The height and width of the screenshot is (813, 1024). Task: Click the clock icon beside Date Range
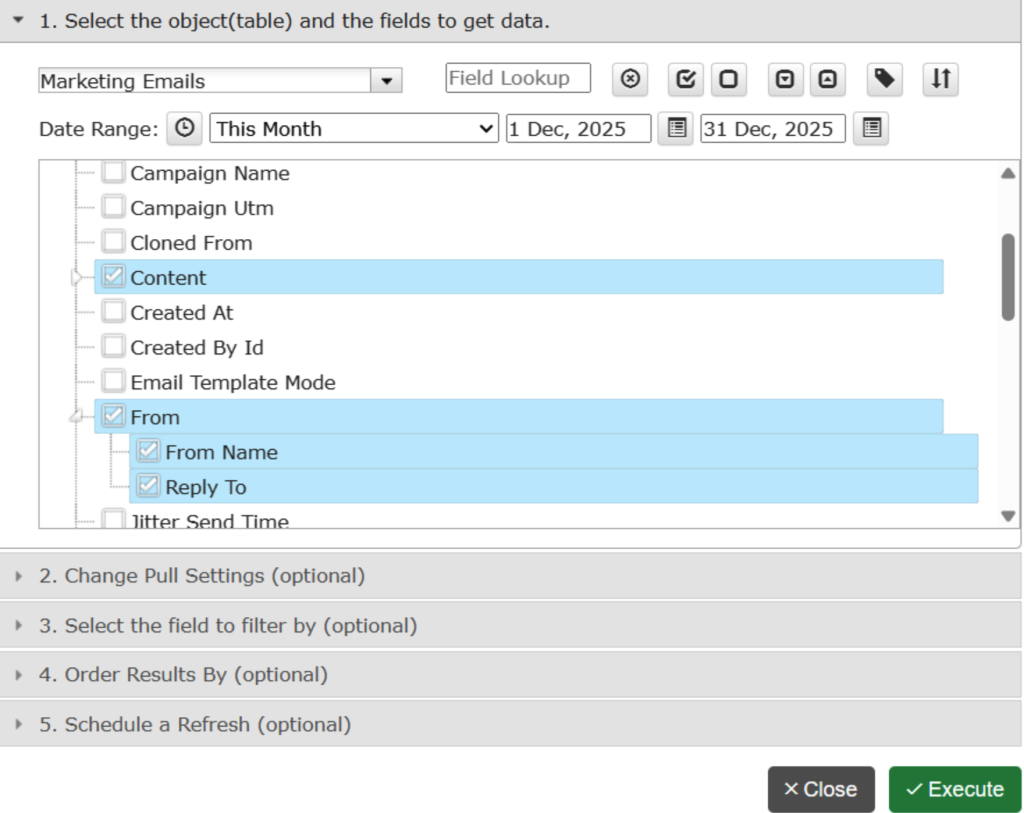(184, 128)
